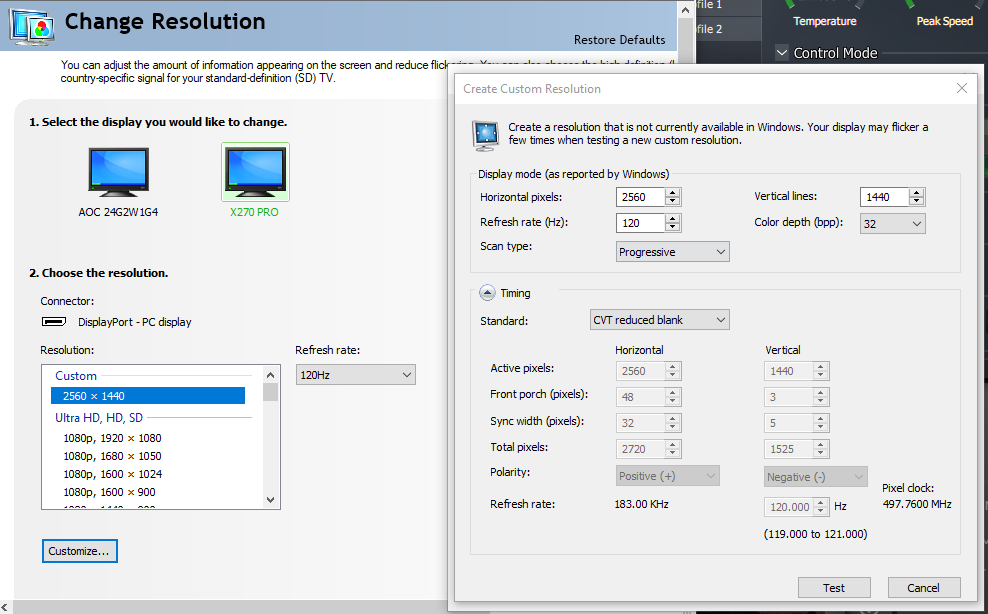Select the X270 PRO monitor icon
The height and width of the screenshot is (614, 988).
point(254,172)
